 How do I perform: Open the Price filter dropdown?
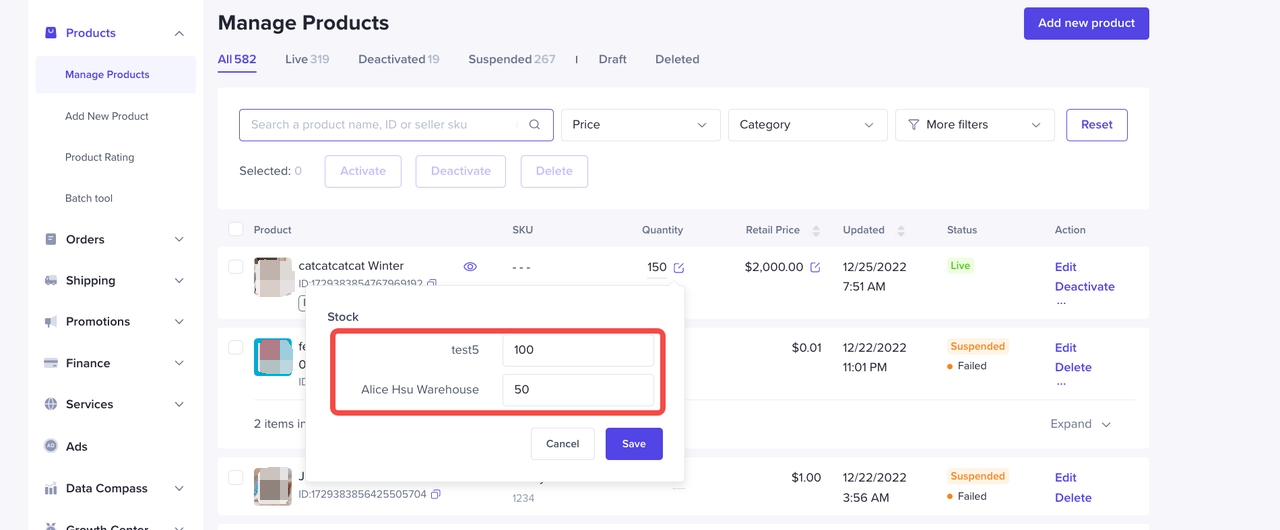(x=640, y=125)
